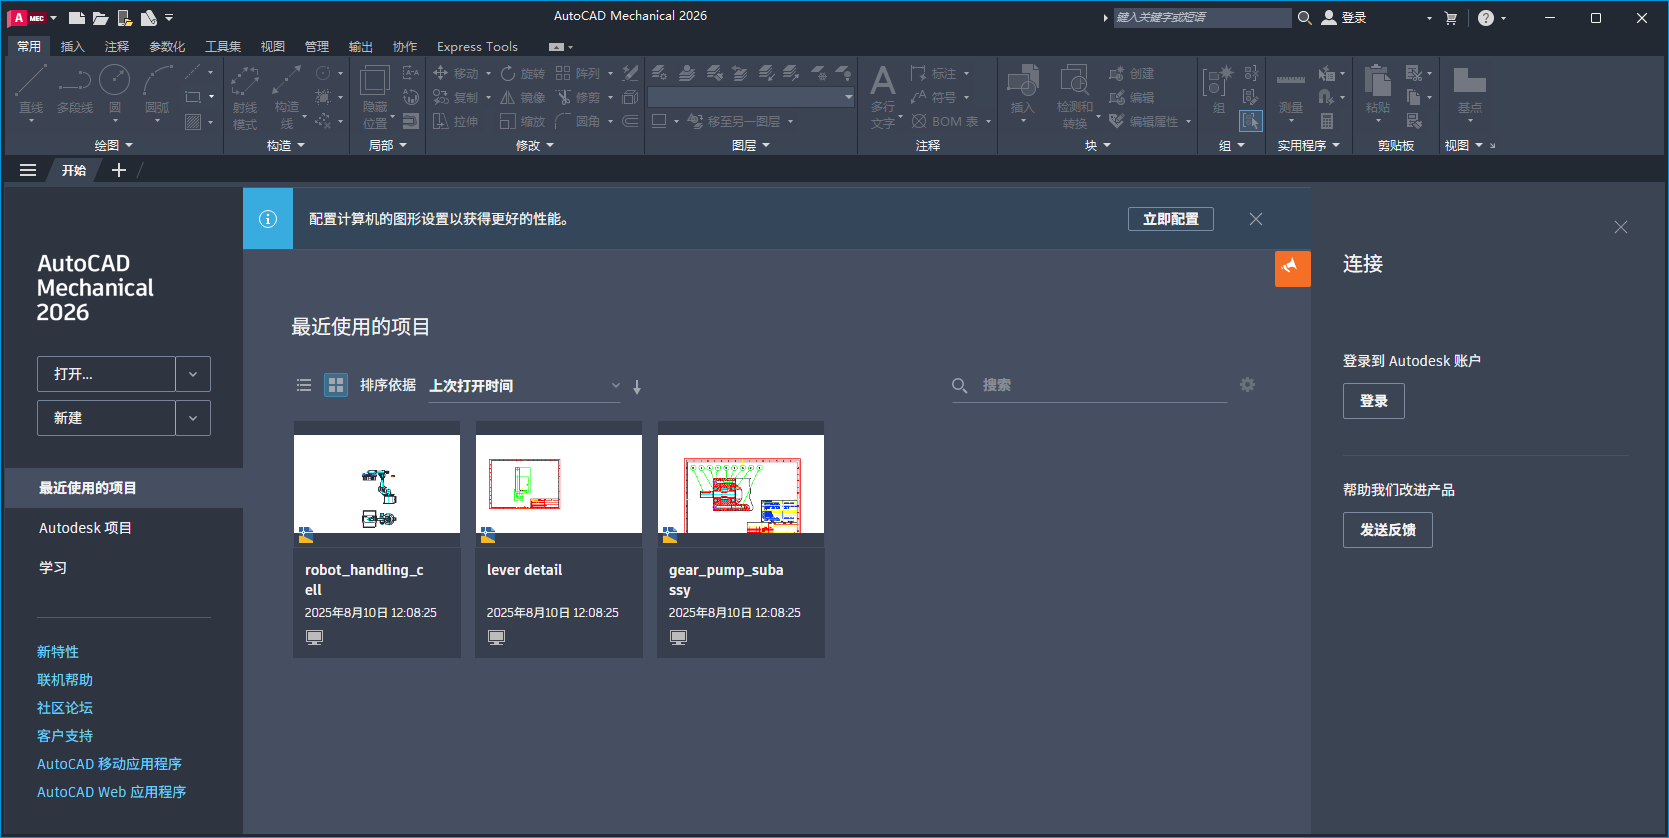1669x838 pixels.
Task: Switch recent items to list view
Action: [304, 385]
